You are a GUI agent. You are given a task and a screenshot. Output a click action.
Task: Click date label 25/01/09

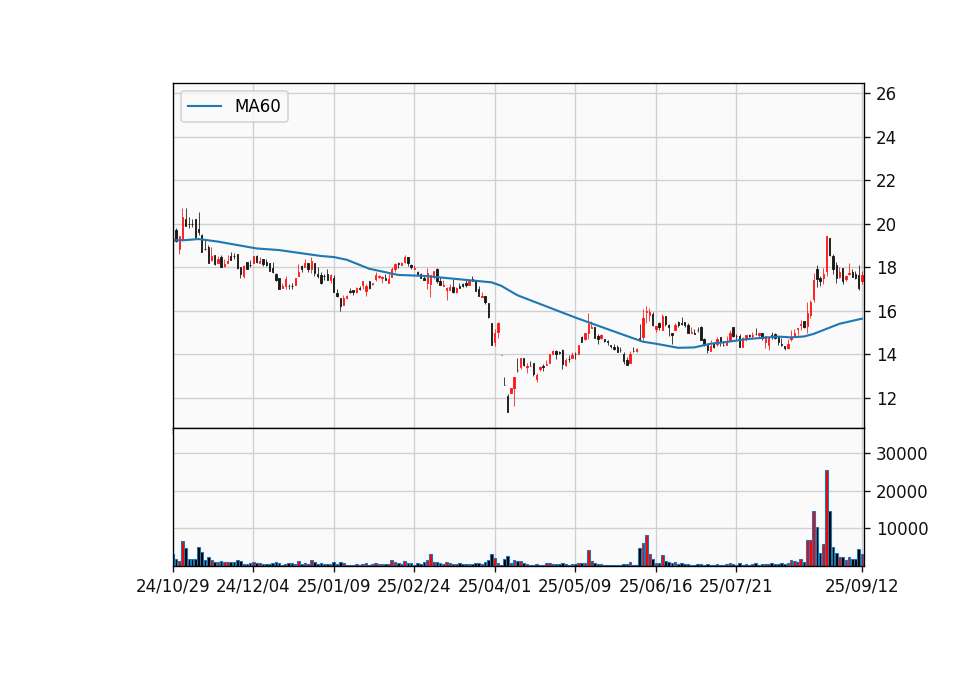pyautogui.click(x=334, y=586)
